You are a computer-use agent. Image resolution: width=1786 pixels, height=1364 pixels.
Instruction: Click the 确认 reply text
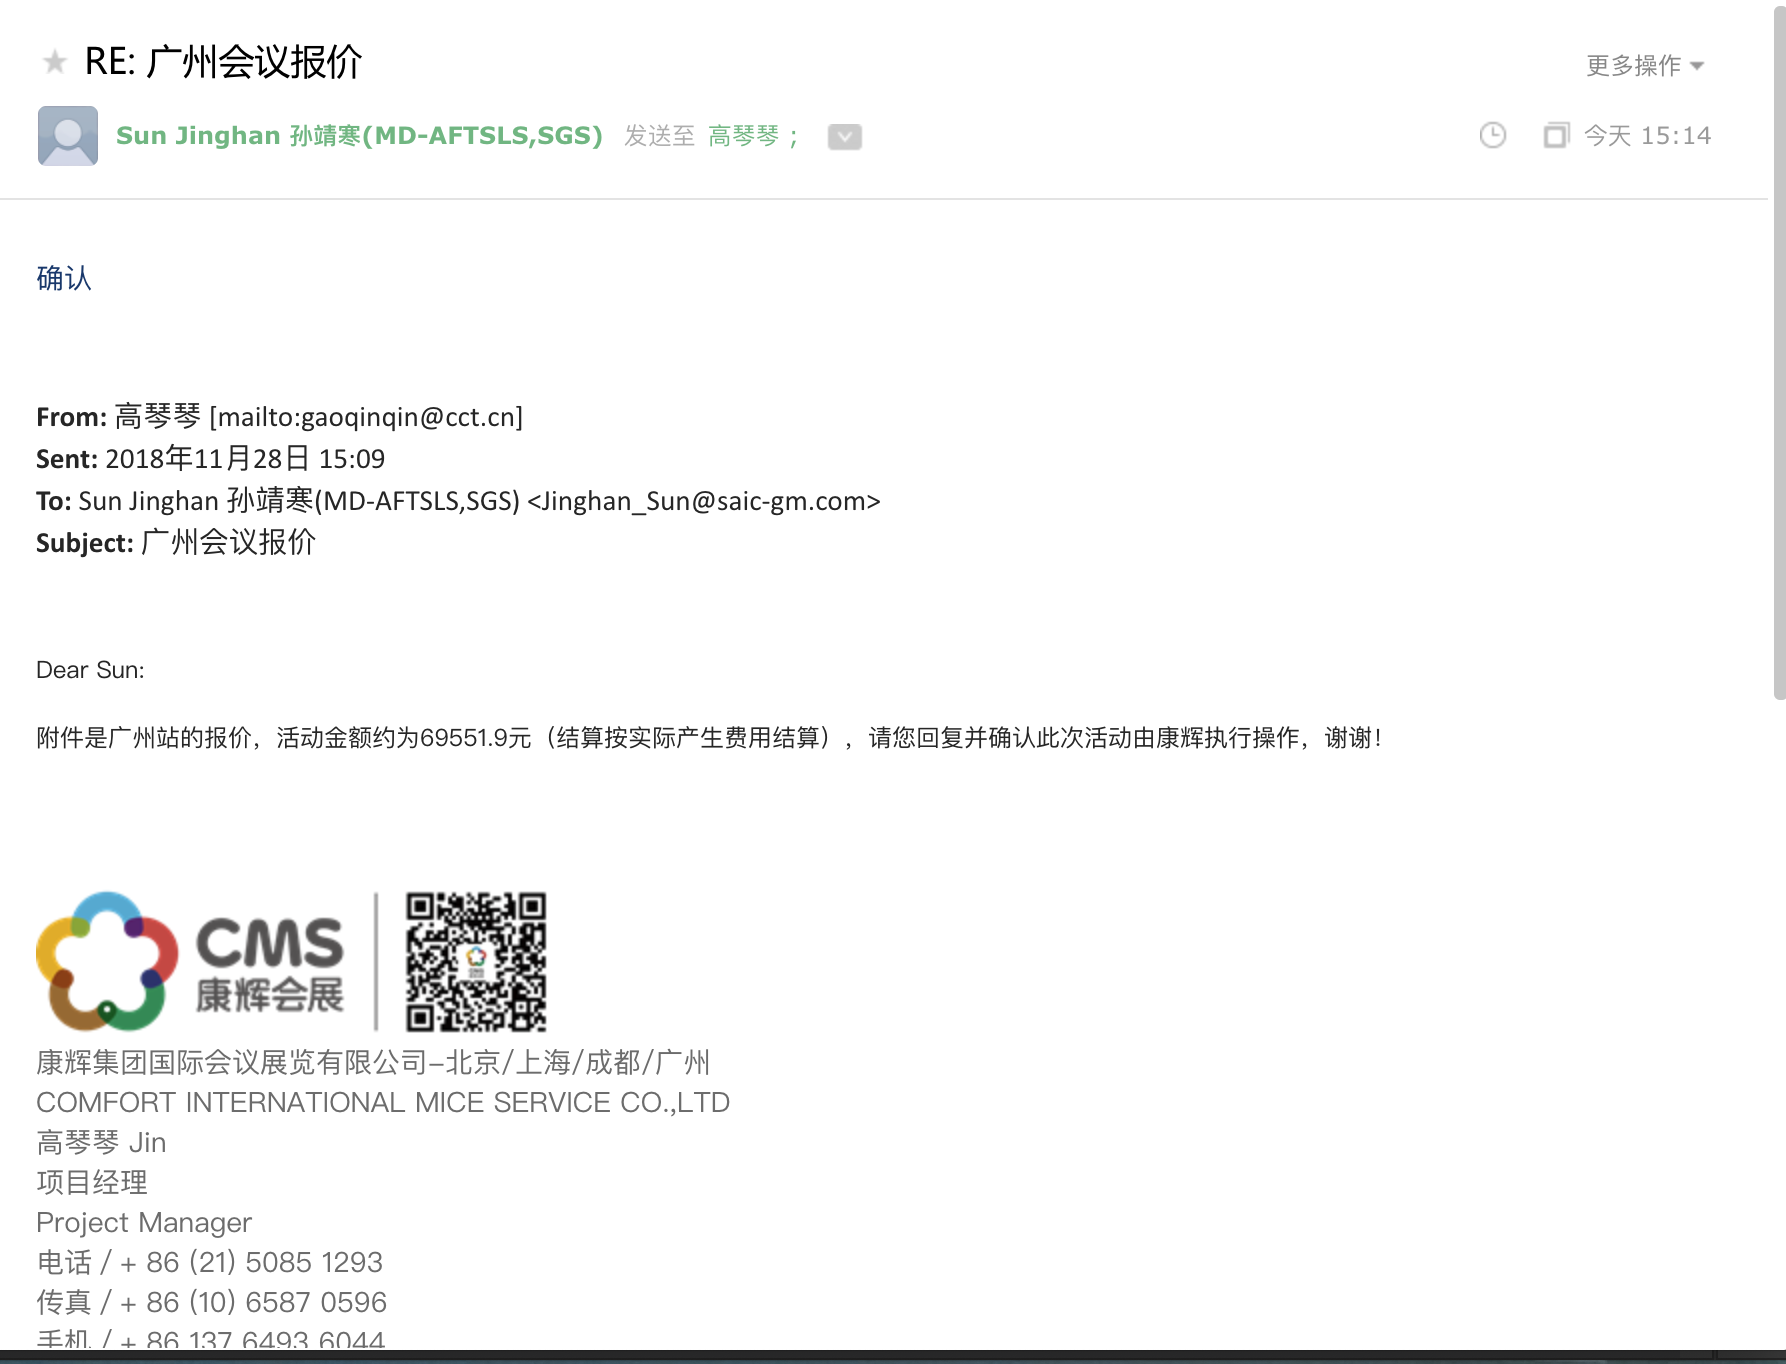[64, 278]
